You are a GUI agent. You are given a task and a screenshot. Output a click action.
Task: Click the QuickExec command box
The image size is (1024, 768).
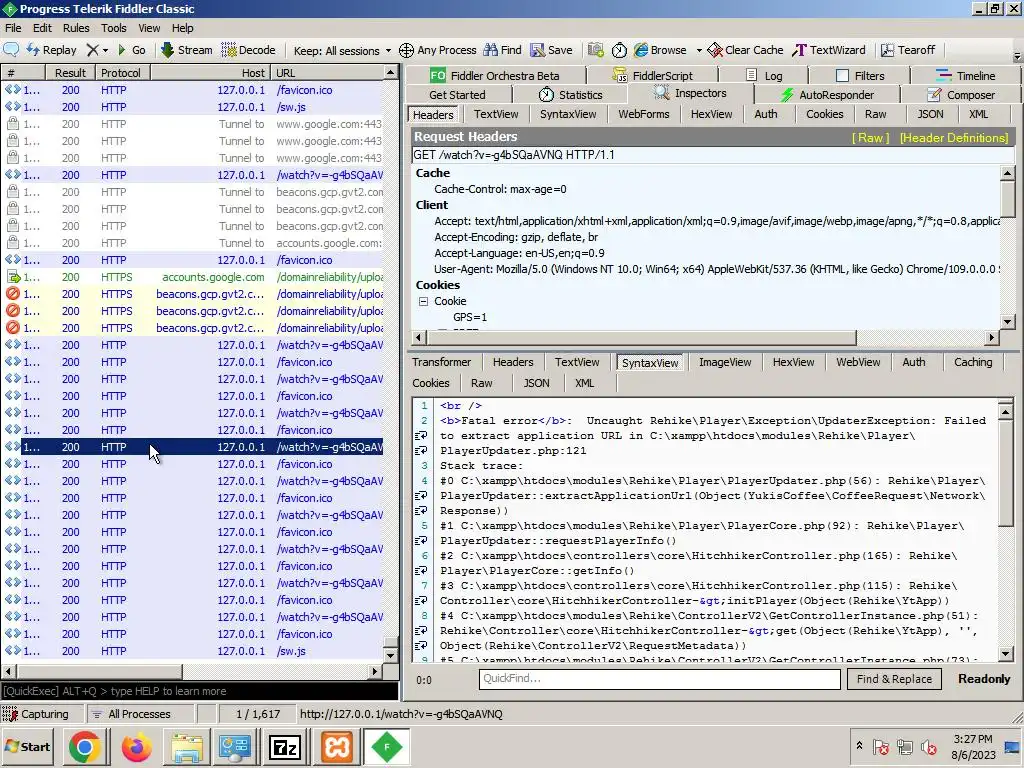coord(199,691)
